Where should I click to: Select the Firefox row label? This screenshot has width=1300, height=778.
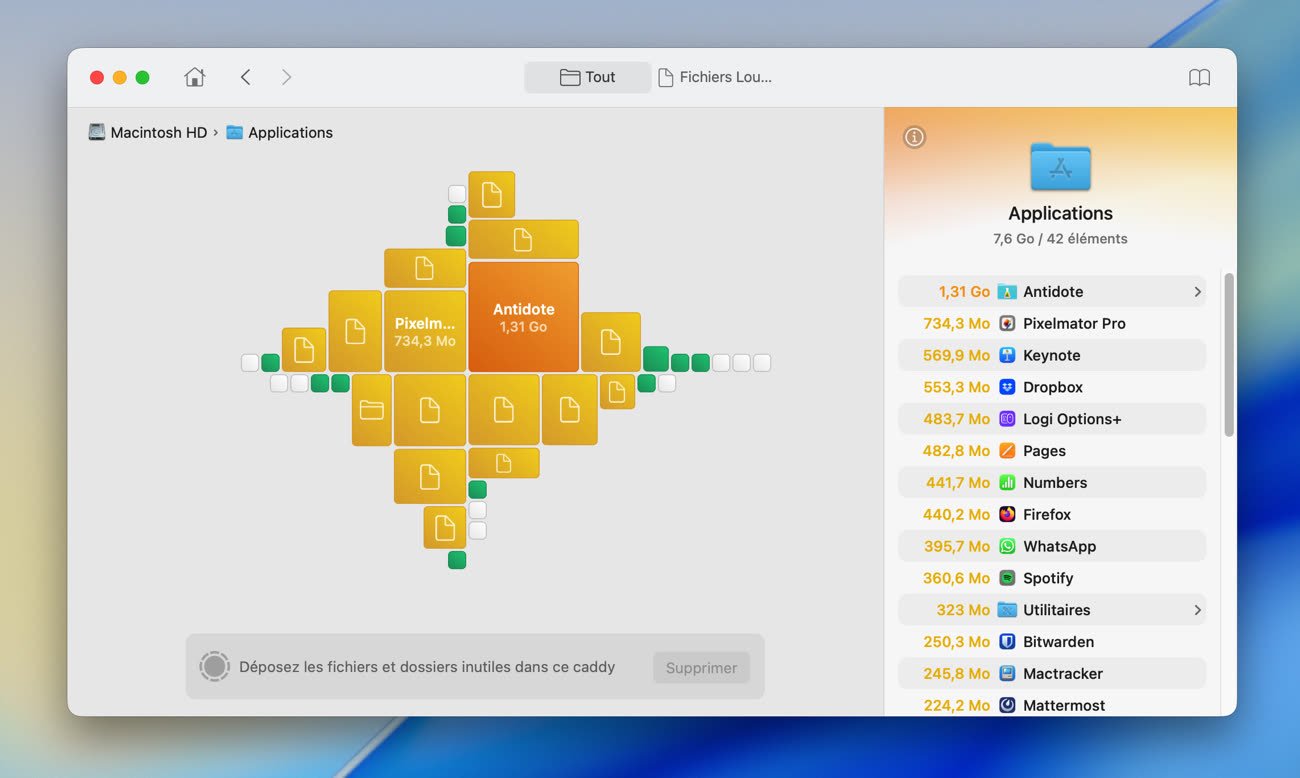(x=1047, y=515)
